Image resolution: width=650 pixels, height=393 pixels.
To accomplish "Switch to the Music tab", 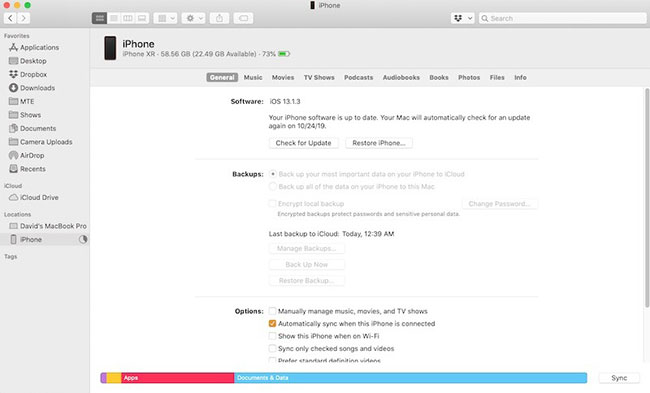I will 253,78.
